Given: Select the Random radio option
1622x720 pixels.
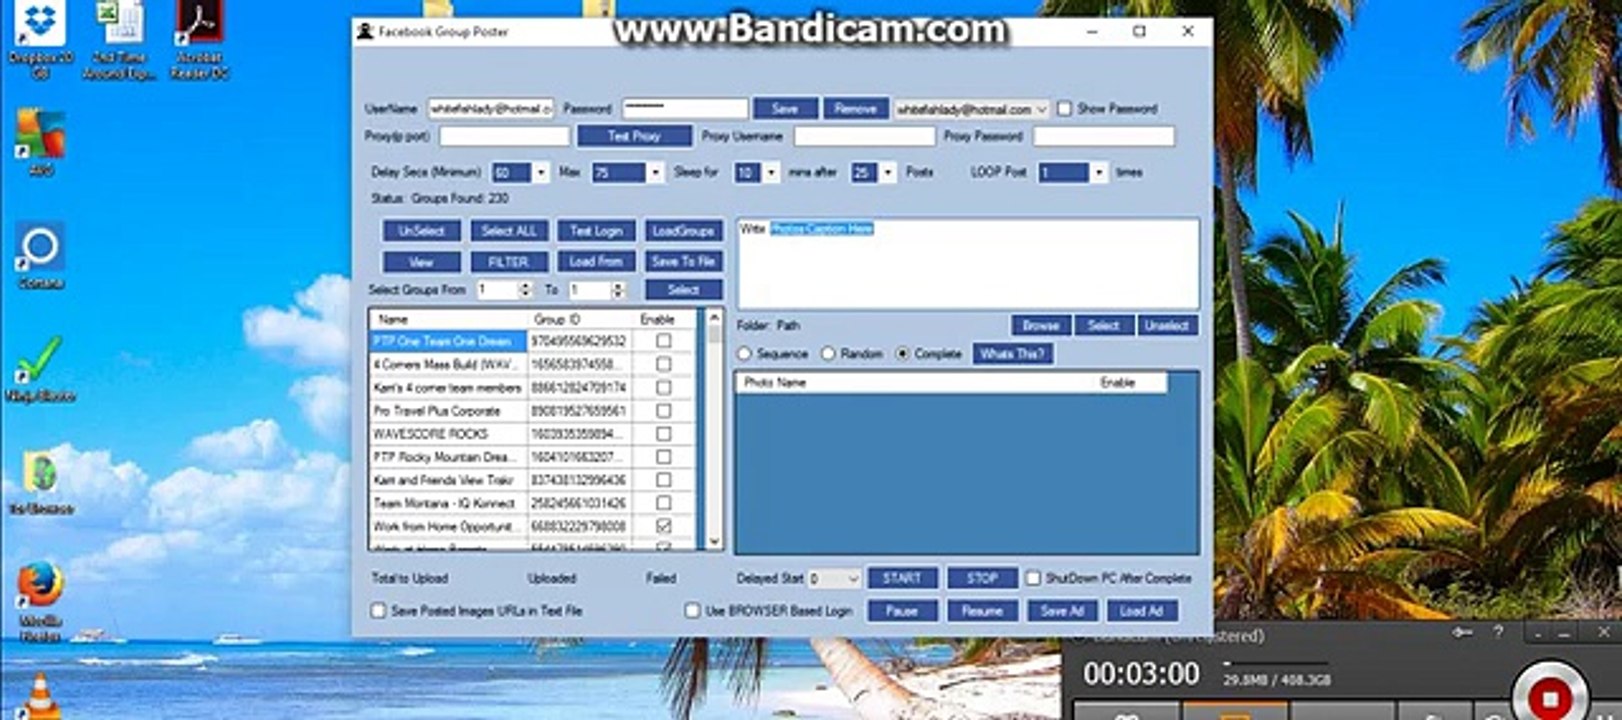Looking at the screenshot, I should pos(828,354).
